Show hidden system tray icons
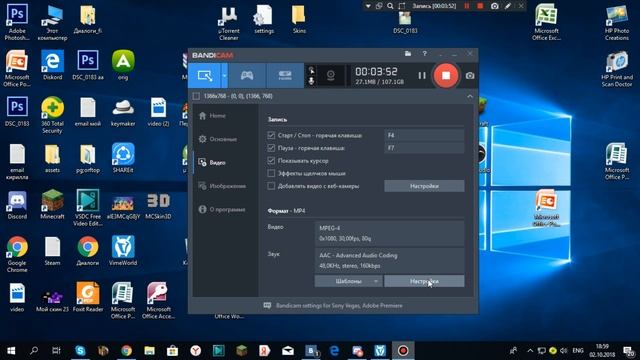Screen dimensions: 640x360 click(x=530, y=351)
